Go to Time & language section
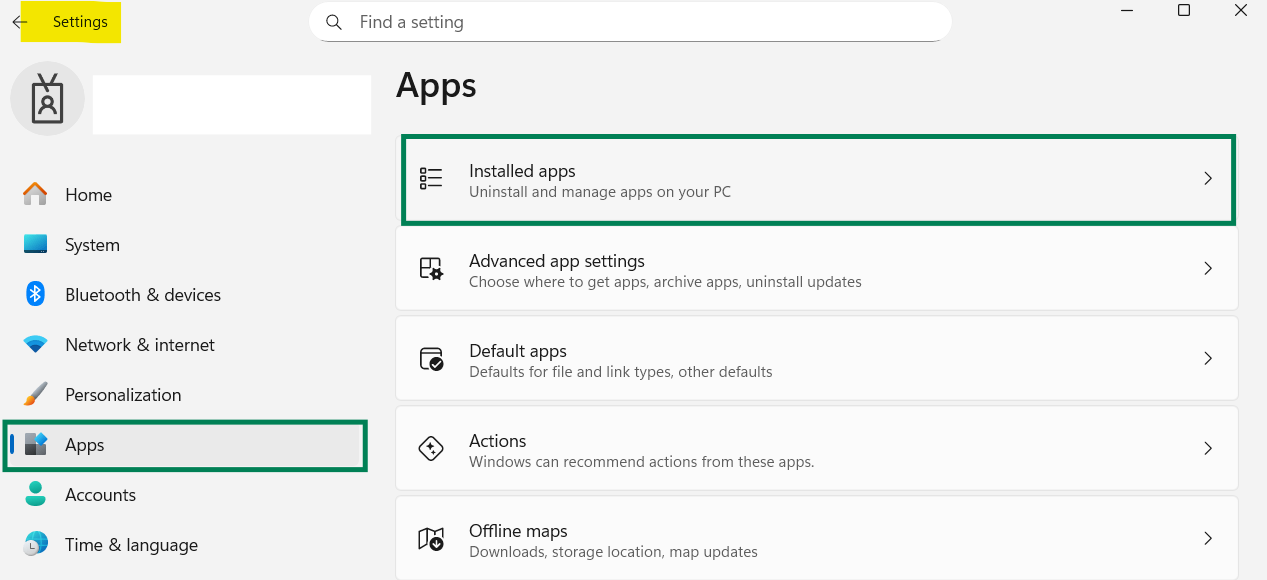The height and width of the screenshot is (580, 1267). (131, 545)
